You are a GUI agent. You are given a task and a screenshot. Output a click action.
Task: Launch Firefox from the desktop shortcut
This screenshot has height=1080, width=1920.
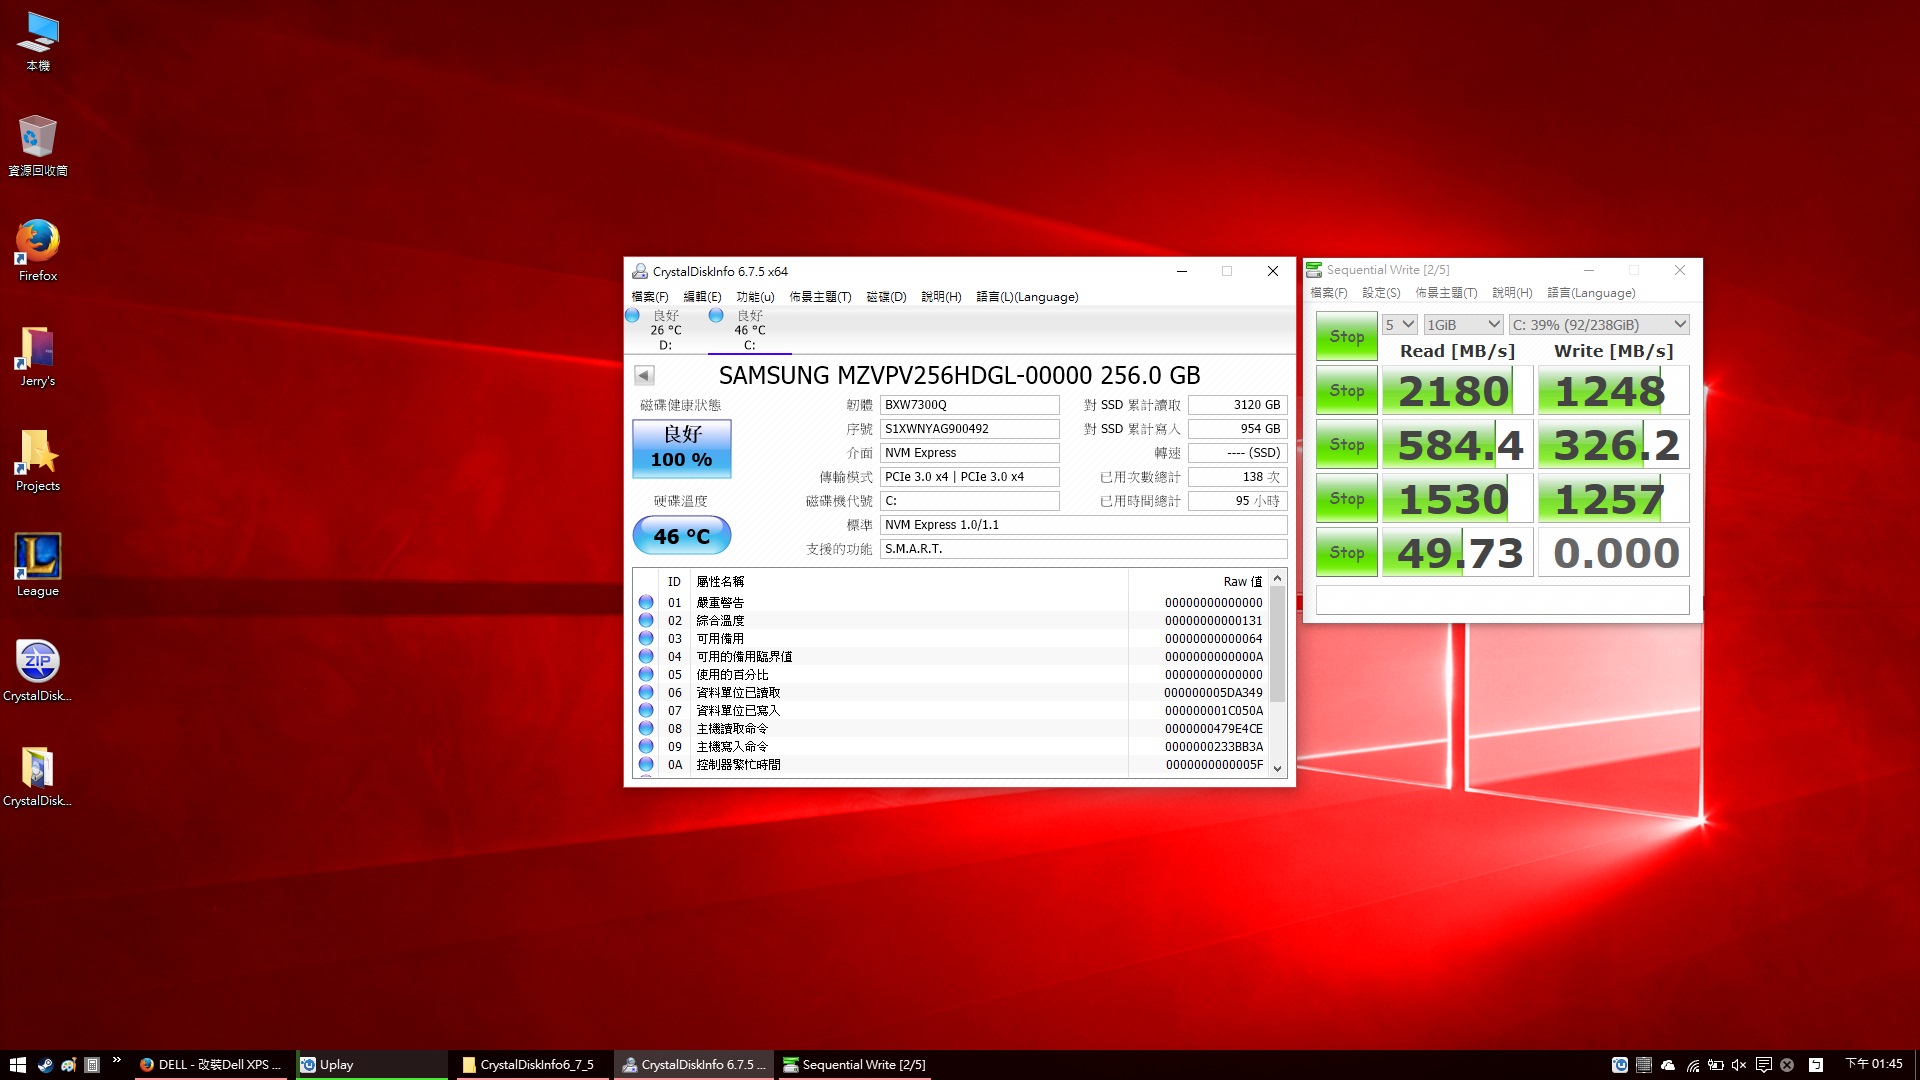point(38,251)
